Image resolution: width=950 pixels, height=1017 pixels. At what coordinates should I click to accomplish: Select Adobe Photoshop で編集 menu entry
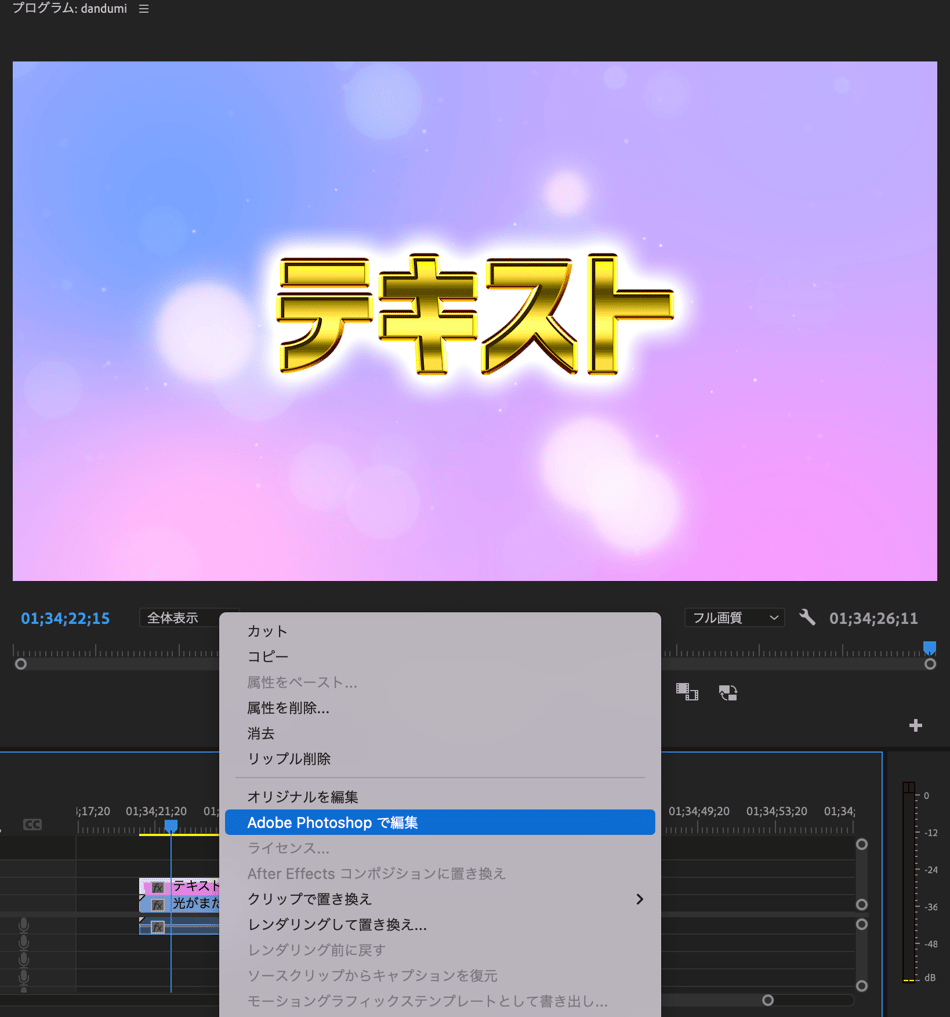[x=440, y=822]
